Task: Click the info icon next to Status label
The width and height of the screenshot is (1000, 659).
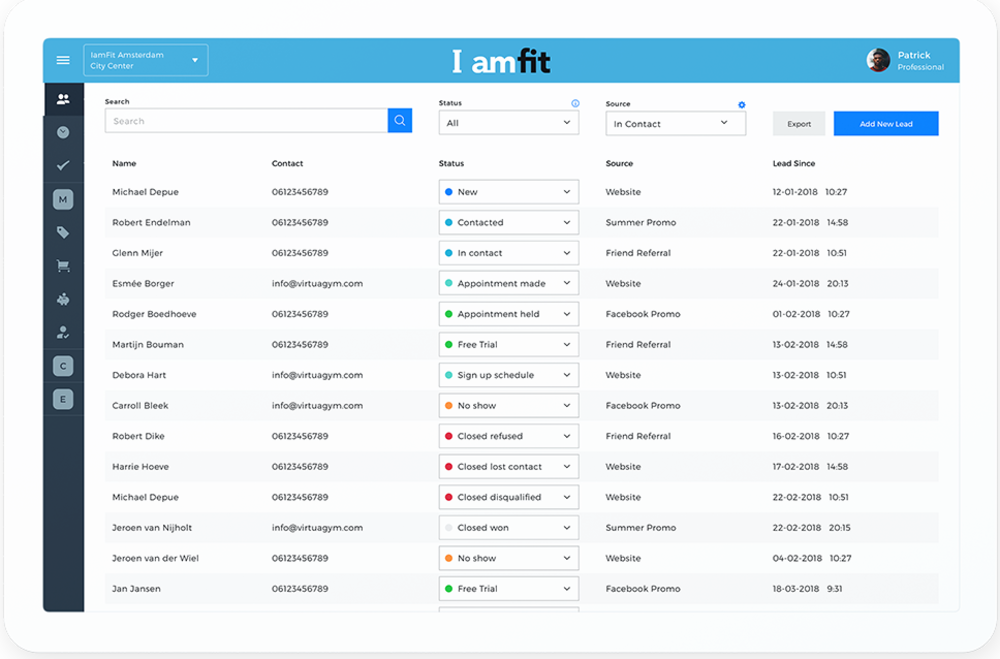Action: coord(577,102)
